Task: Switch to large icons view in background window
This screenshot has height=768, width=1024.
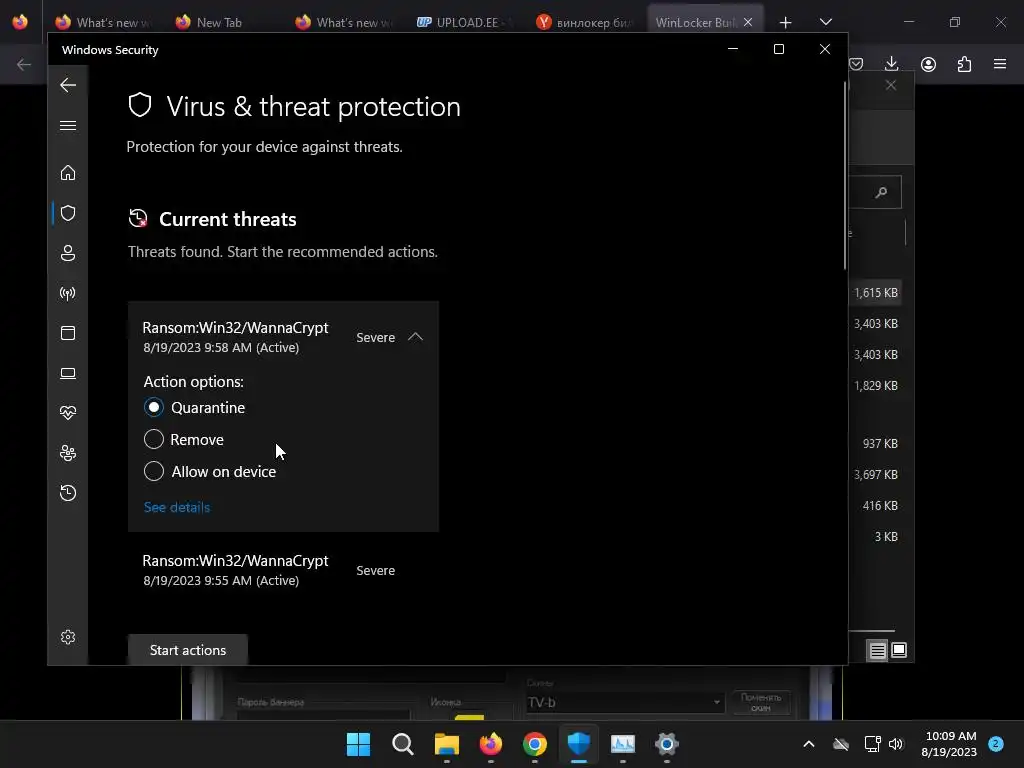Action: (x=899, y=650)
